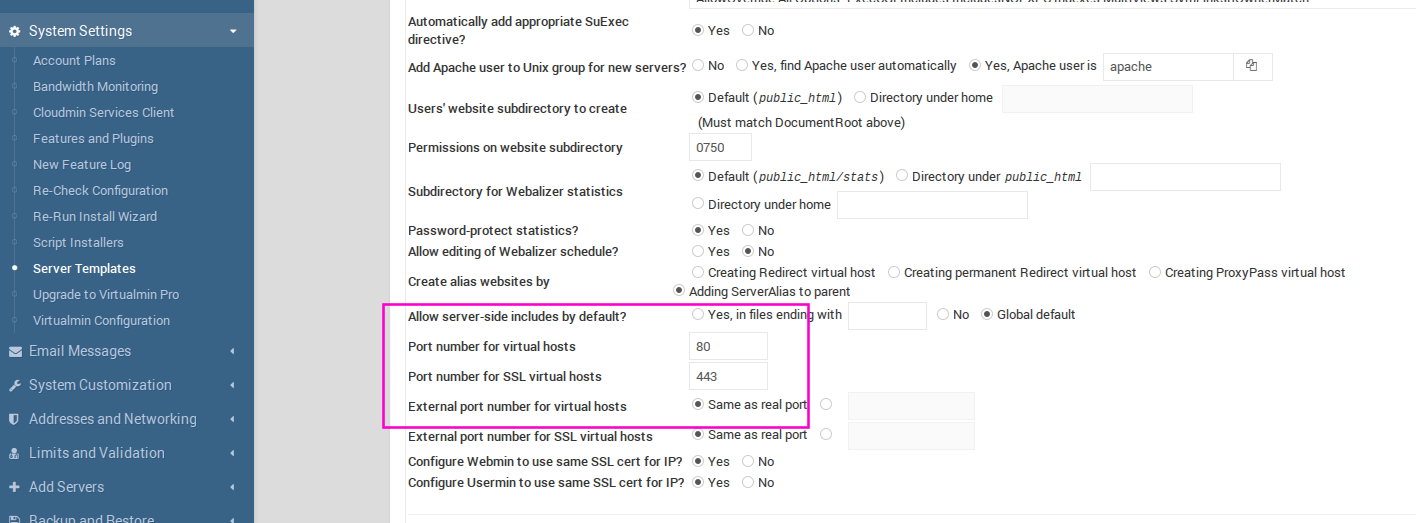Click the port number for virtual hosts field
The image size is (1416, 523).
point(728,346)
